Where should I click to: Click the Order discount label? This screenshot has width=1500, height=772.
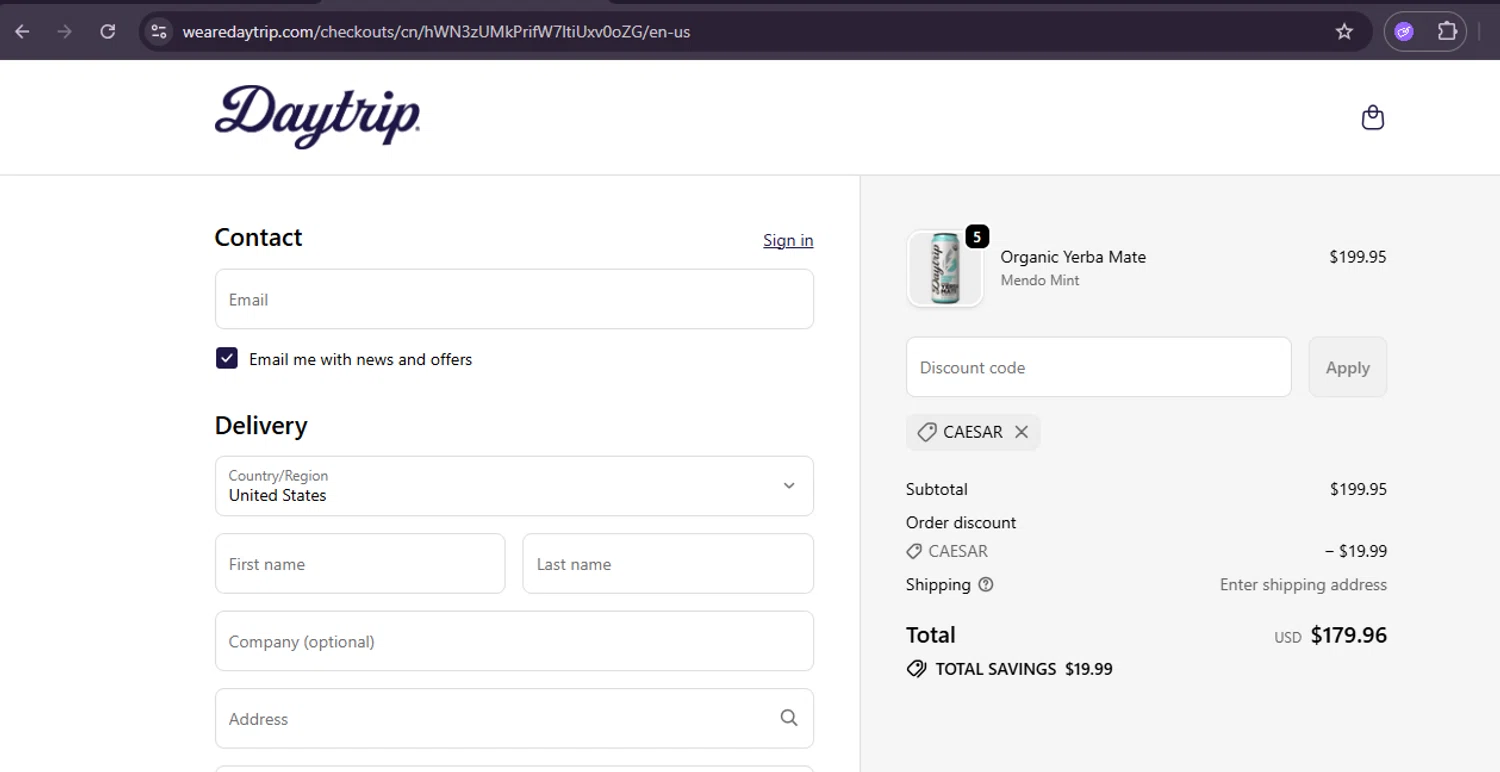[961, 523]
